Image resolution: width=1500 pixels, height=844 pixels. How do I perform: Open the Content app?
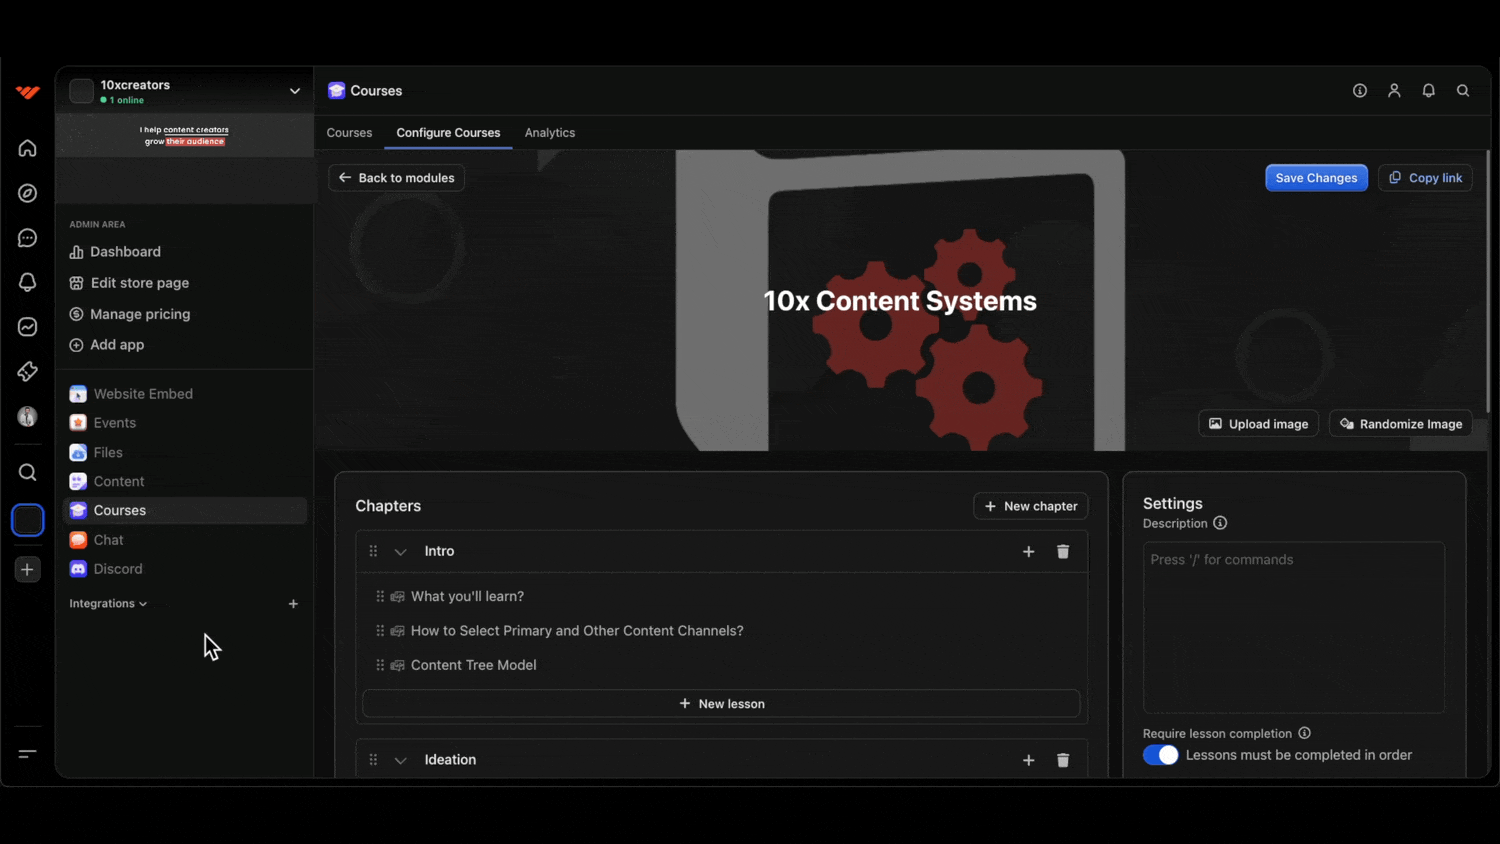pyautogui.click(x=184, y=482)
